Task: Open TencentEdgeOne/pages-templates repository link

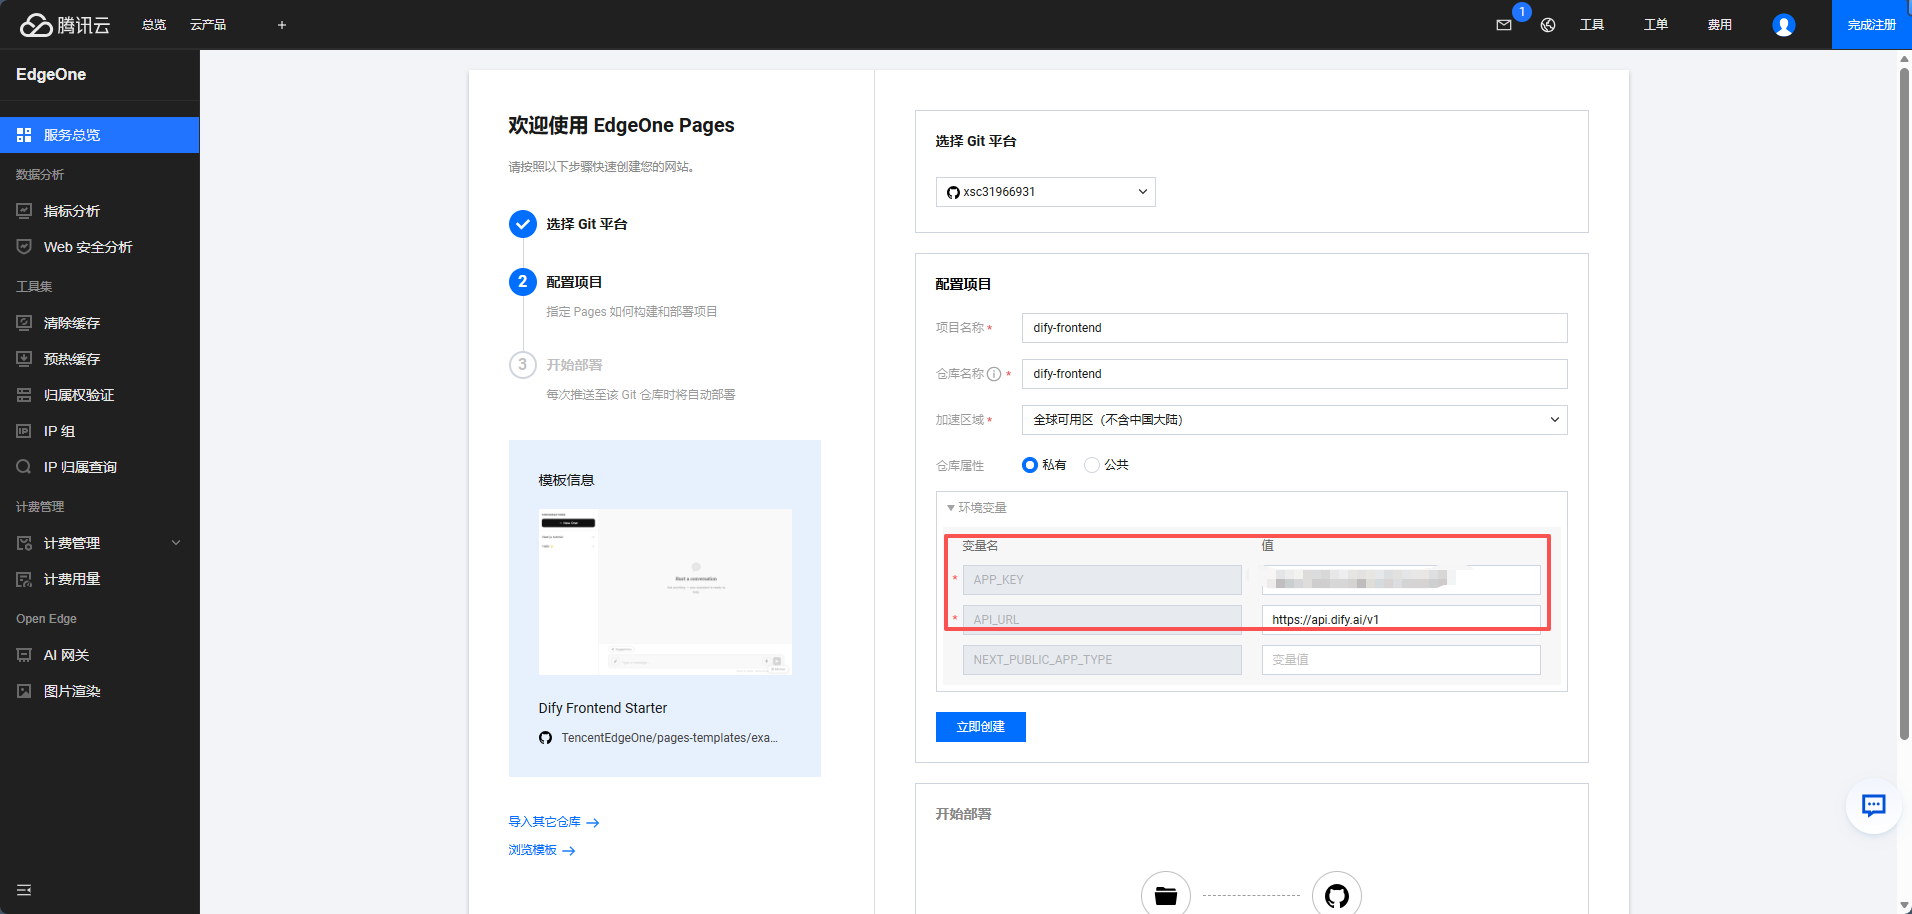Action: point(669,738)
